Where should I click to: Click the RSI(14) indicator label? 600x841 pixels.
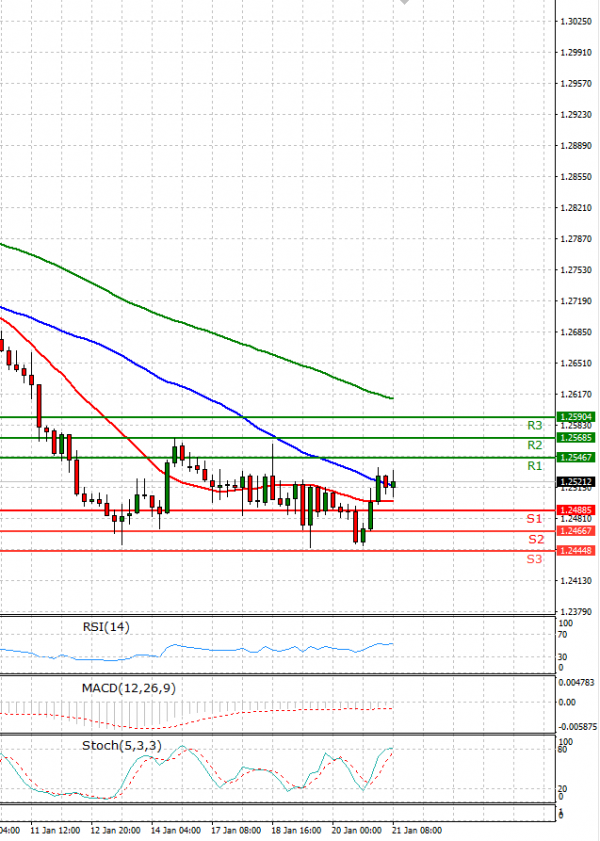tap(106, 626)
